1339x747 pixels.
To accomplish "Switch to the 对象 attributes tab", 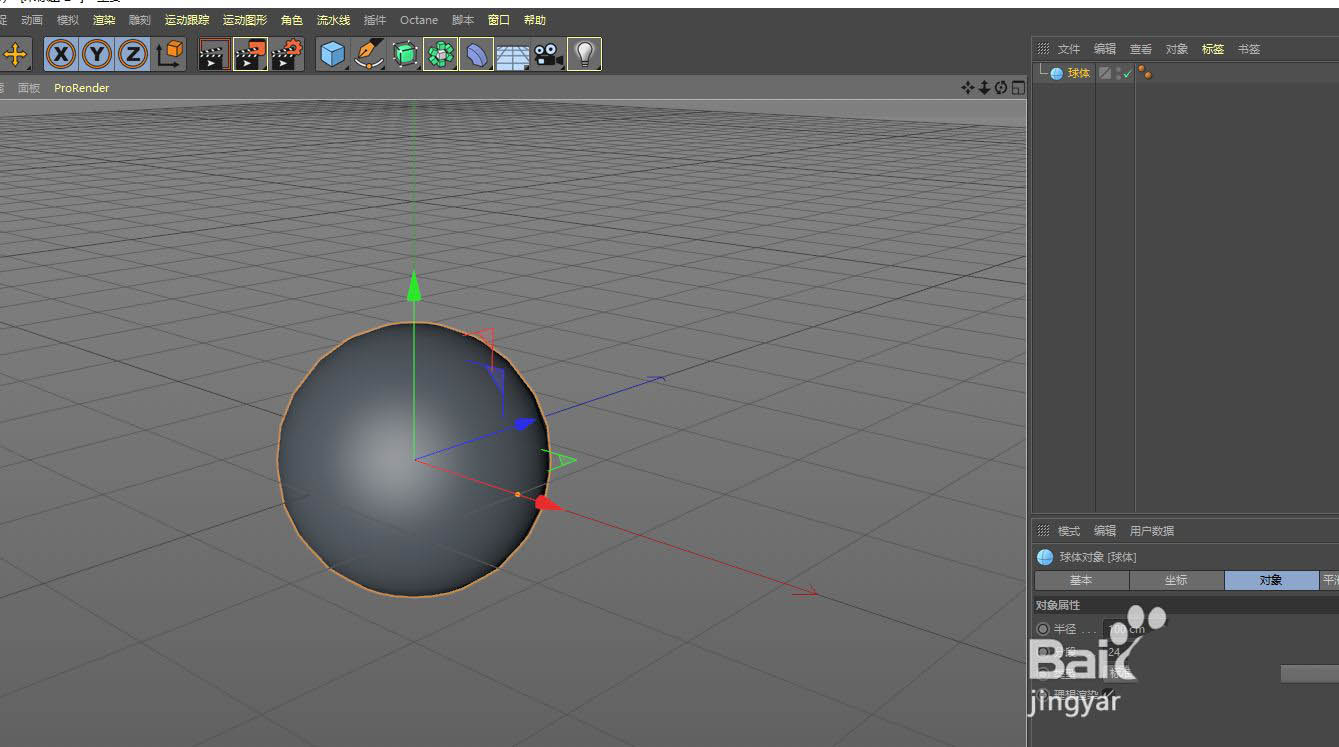I will (1271, 580).
